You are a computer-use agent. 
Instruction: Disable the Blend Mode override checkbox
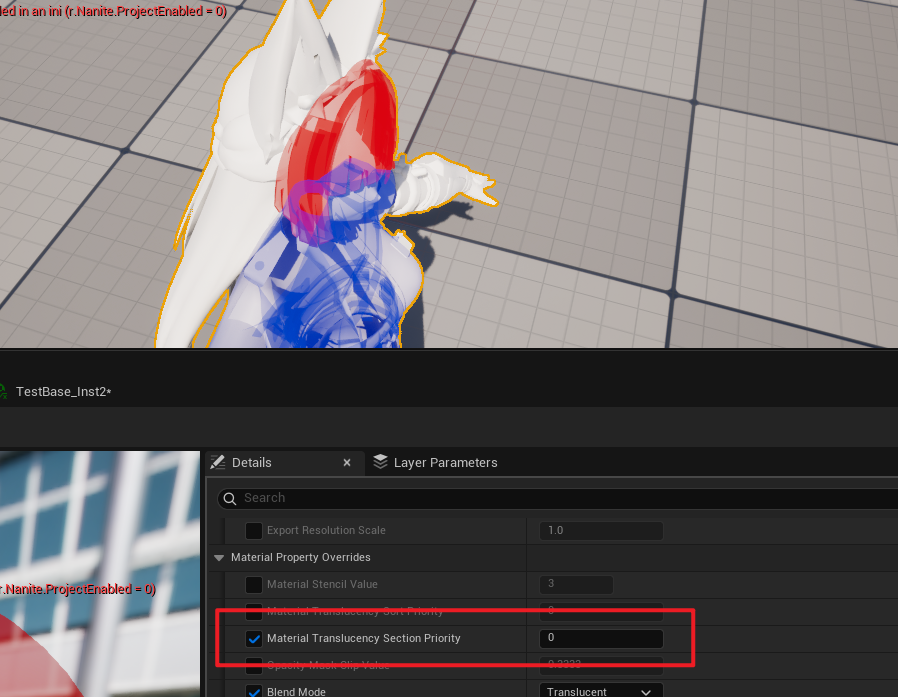pyautogui.click(x=254, y=692)
